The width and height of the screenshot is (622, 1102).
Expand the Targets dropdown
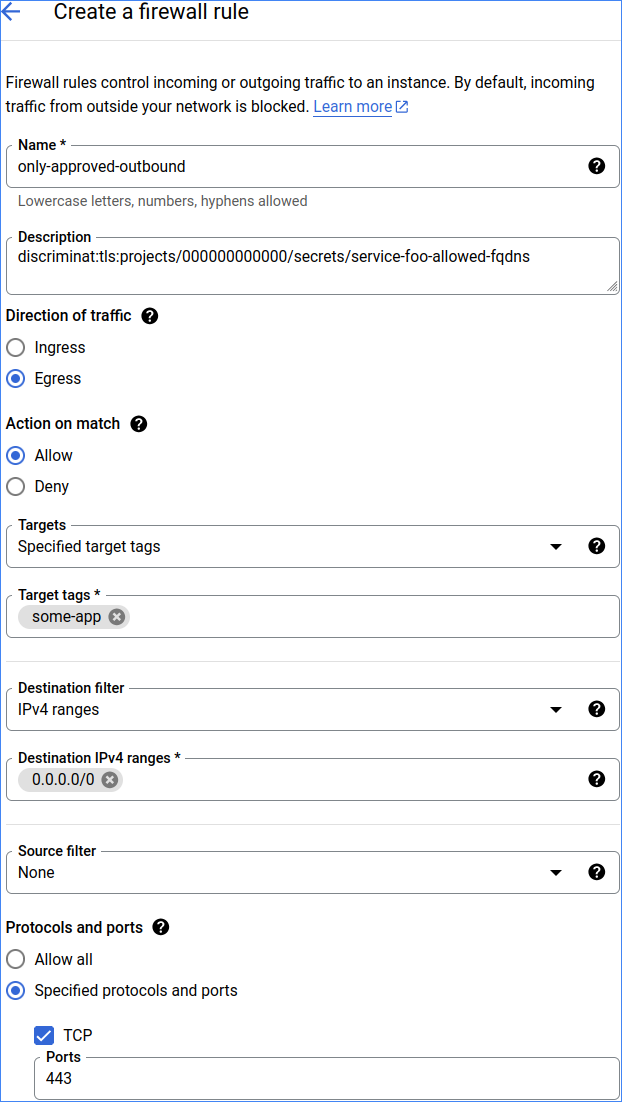point(557,547)
